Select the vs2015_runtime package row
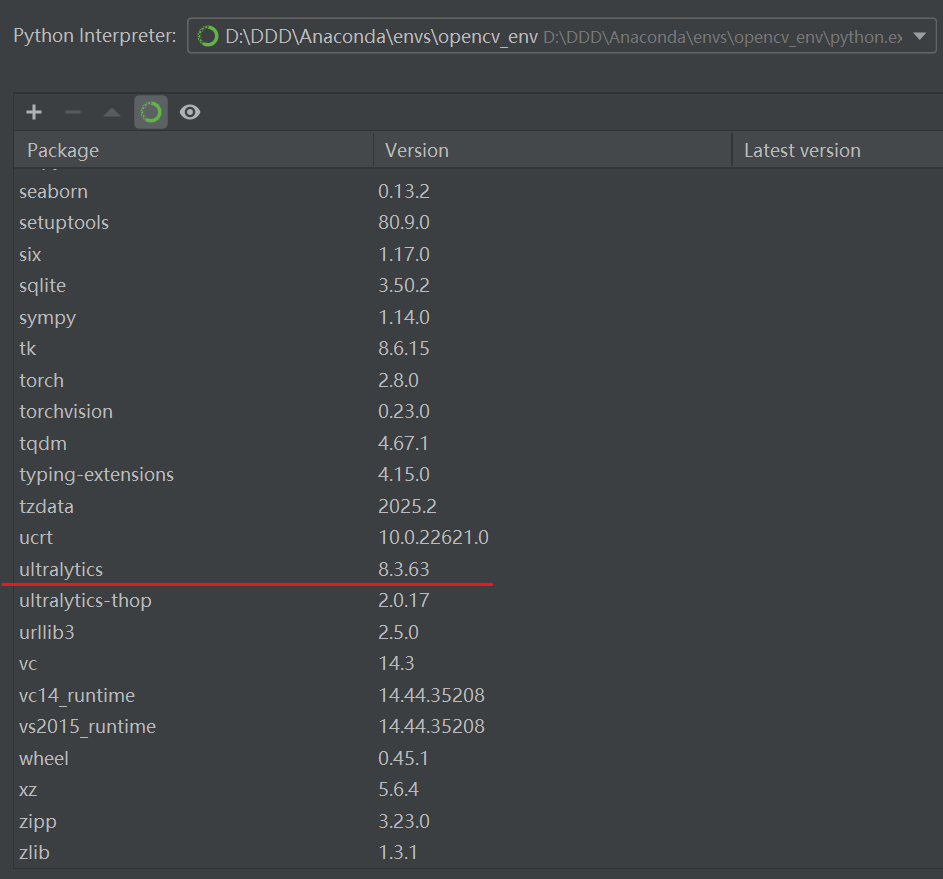 tap(478, 726)
